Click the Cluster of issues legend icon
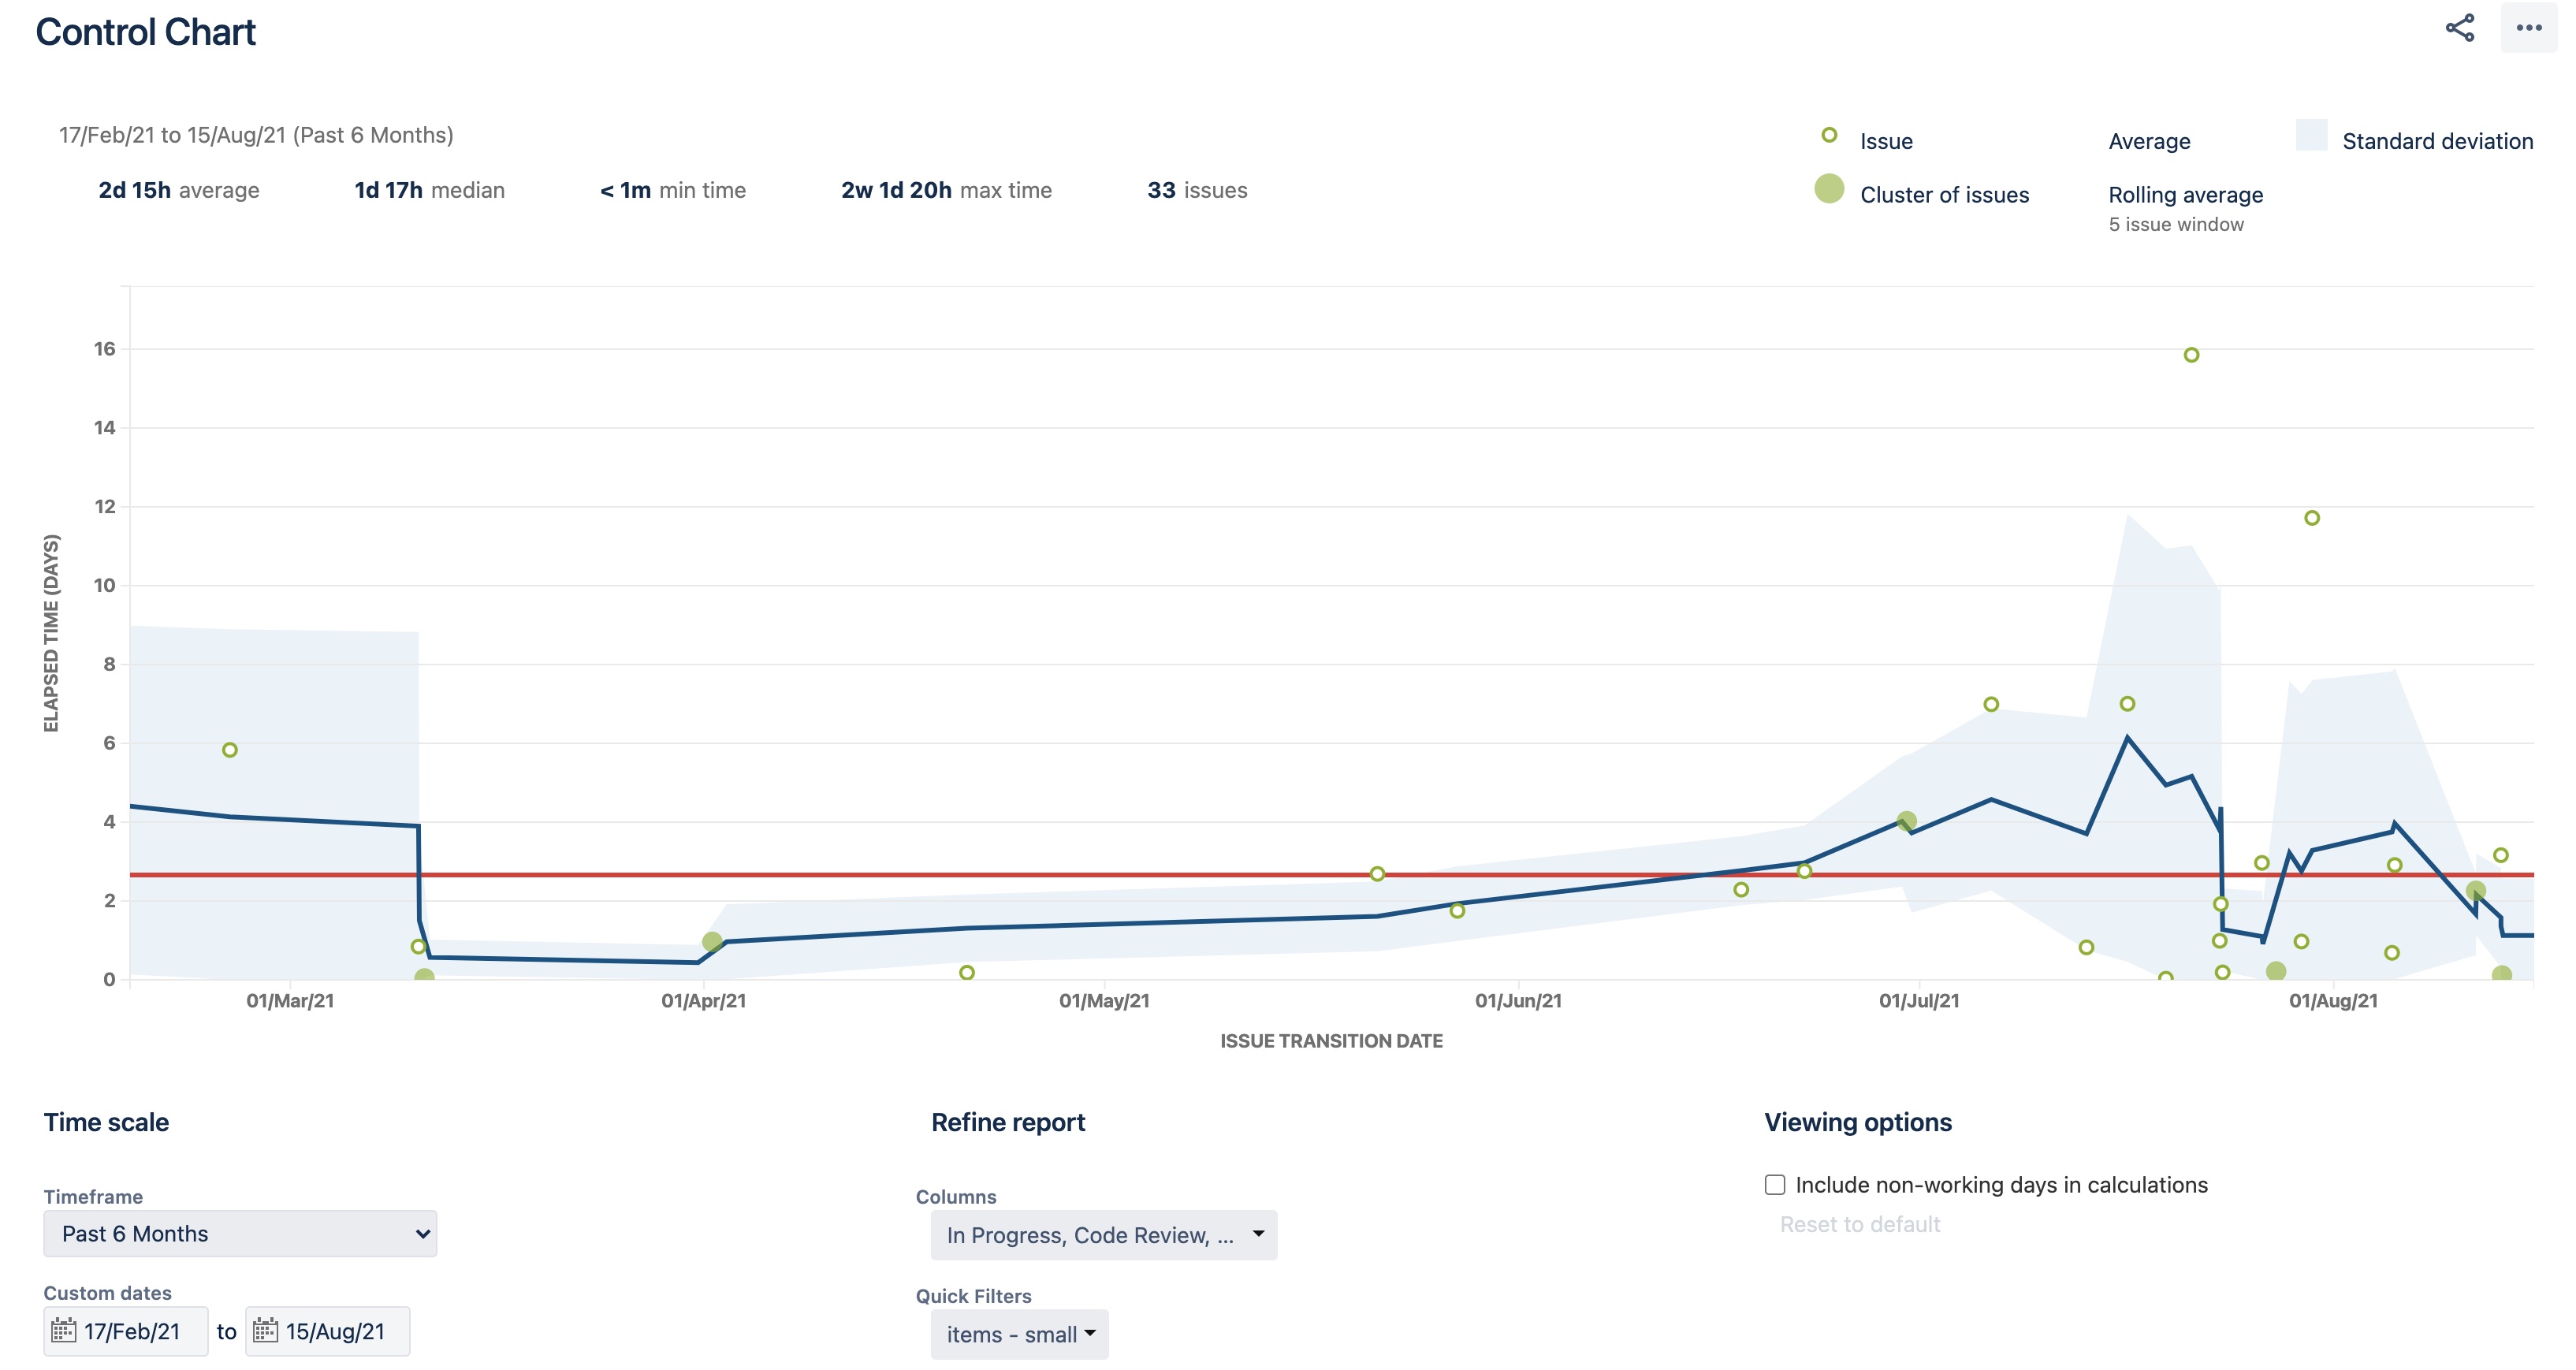Screen dimensions: 2576x1370 [x=1828, y=189]
